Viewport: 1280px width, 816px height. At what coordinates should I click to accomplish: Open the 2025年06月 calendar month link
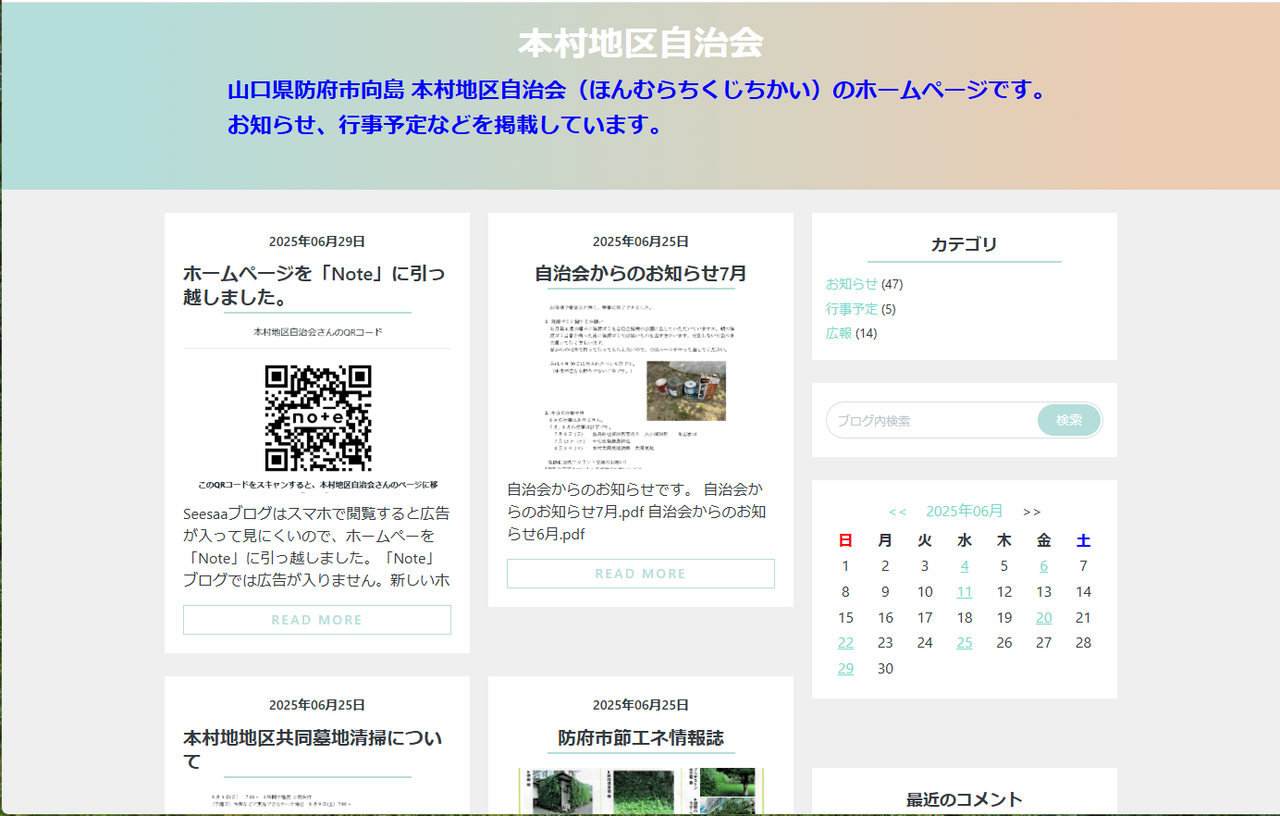(x=964, y=511)
